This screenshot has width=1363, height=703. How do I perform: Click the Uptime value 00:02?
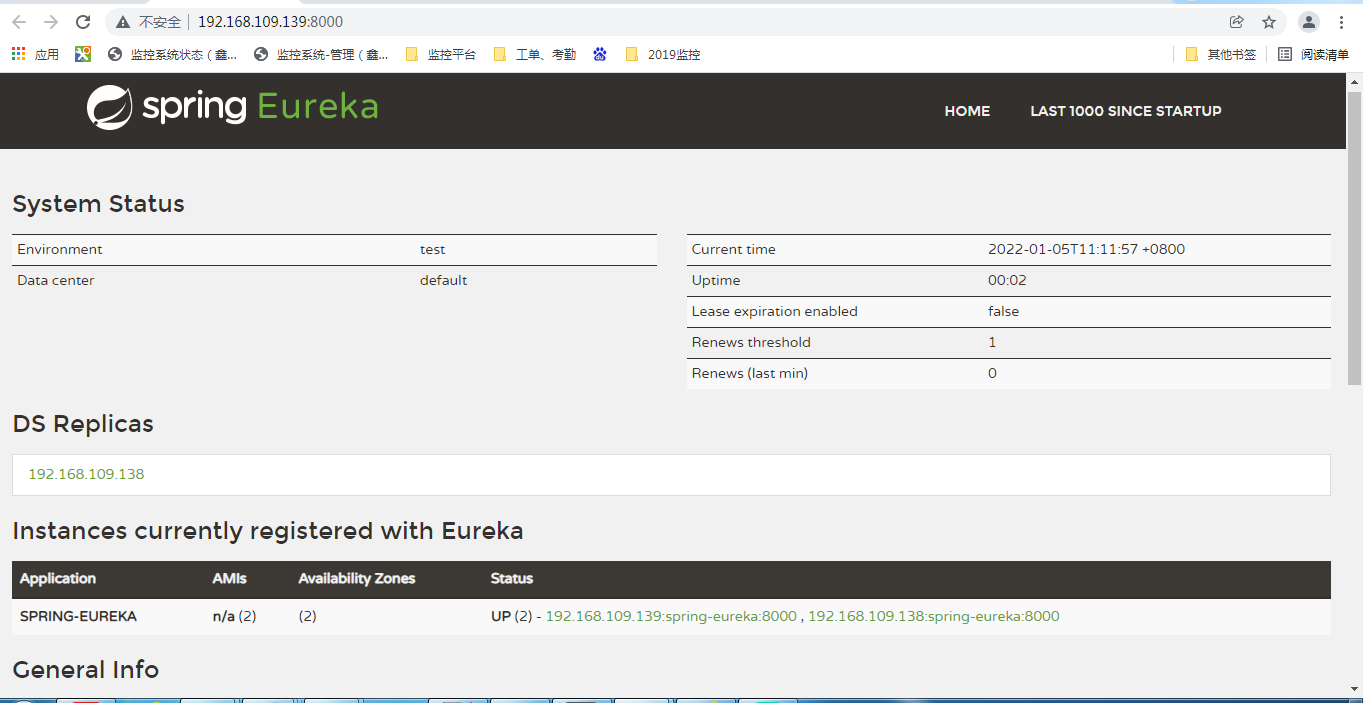(1007, 280)
